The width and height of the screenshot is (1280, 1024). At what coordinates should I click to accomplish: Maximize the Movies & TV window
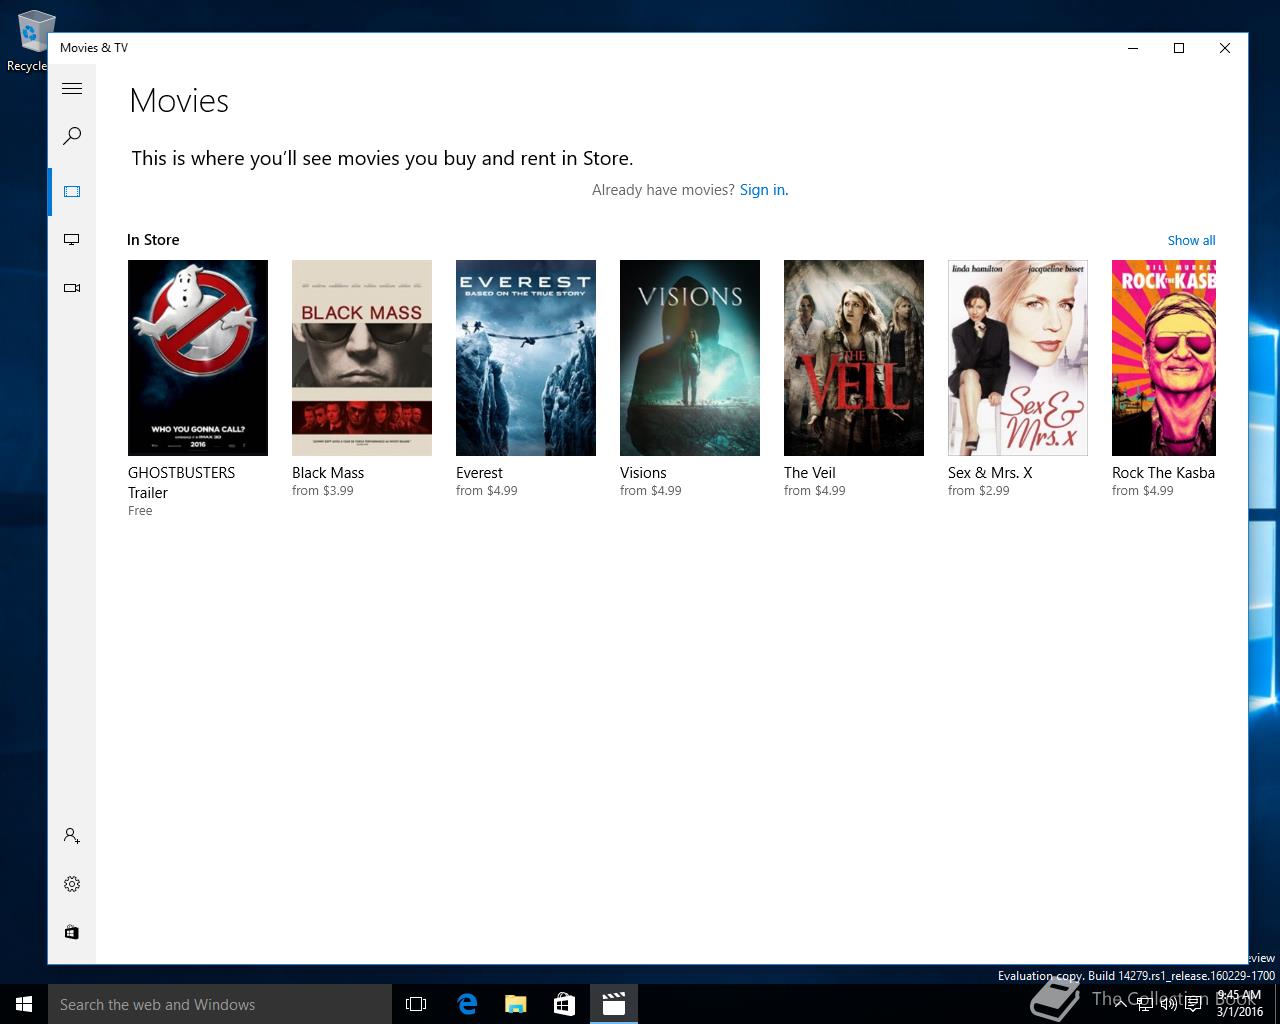[1179, 48]
